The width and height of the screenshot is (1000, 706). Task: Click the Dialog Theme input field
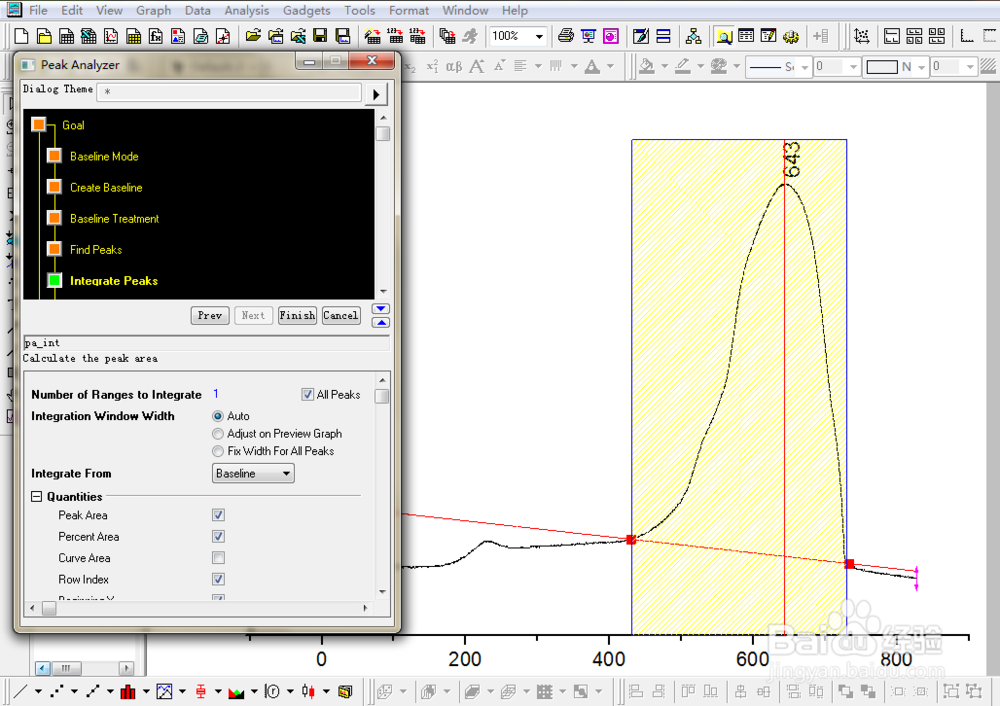(x=230, y=92)
